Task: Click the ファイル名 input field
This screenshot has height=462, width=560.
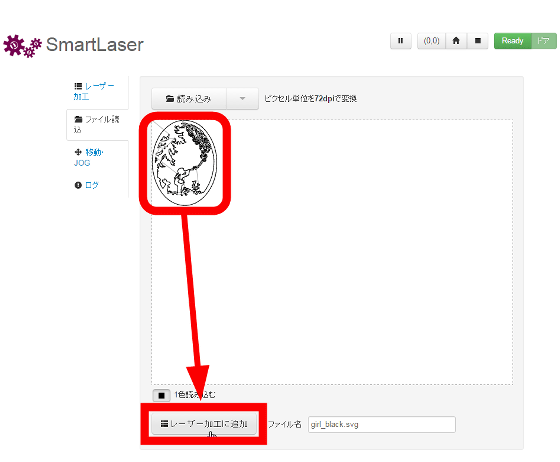Action: [382, 425]
